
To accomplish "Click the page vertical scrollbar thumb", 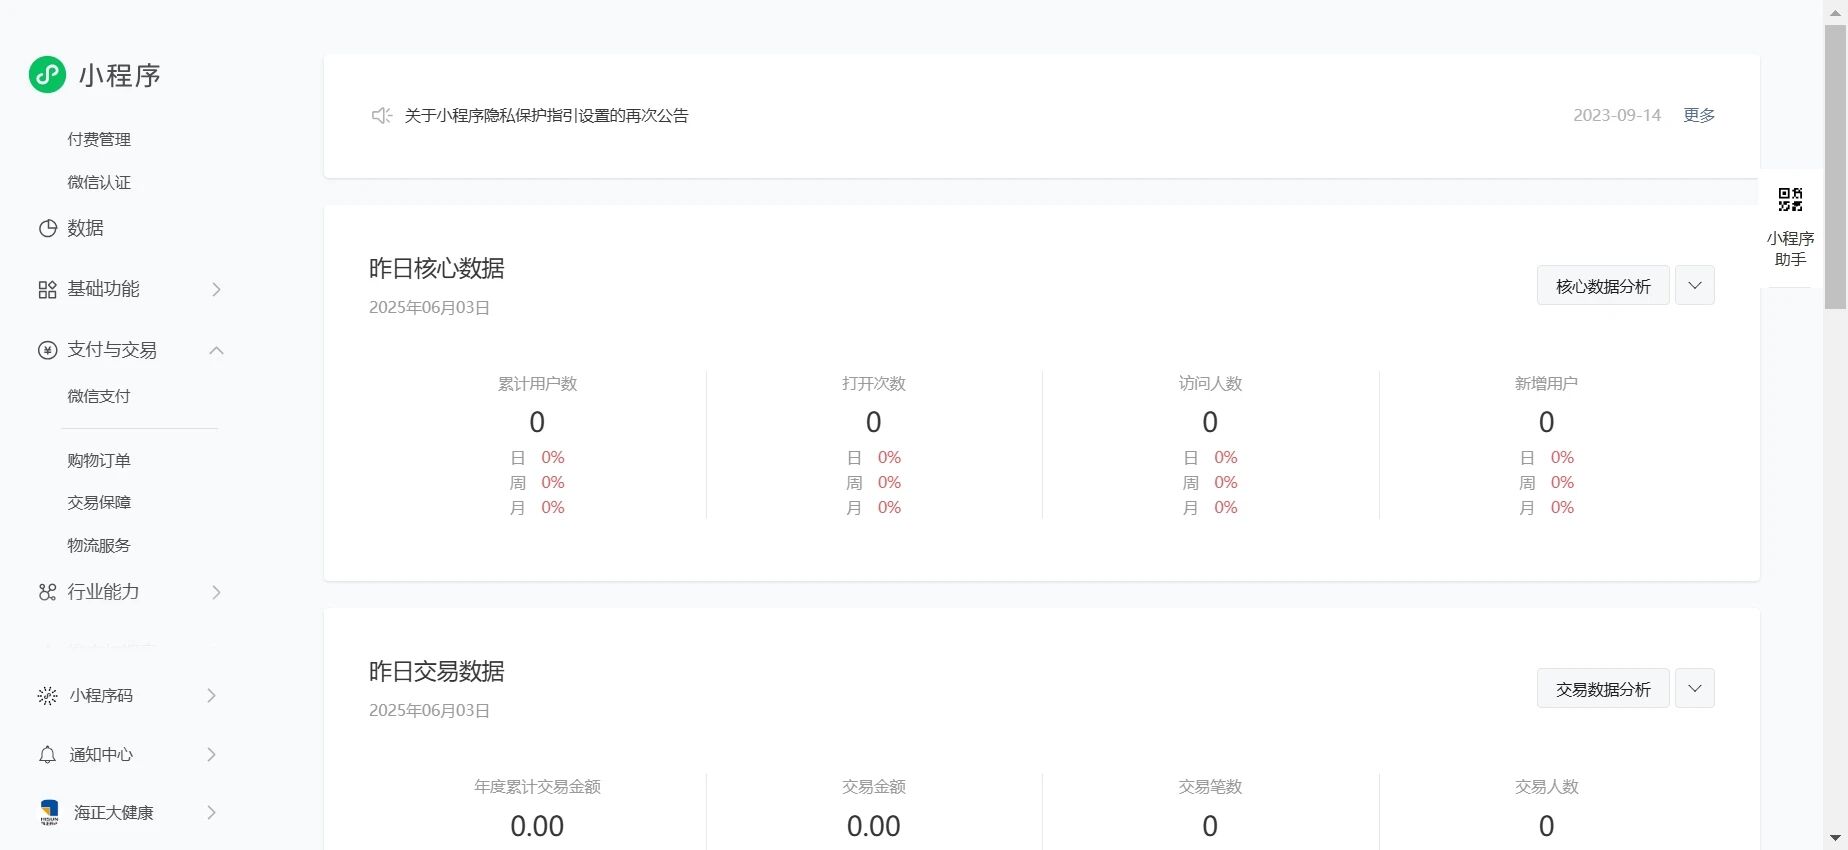I will pyautogui.click(x=1835, y=167).
